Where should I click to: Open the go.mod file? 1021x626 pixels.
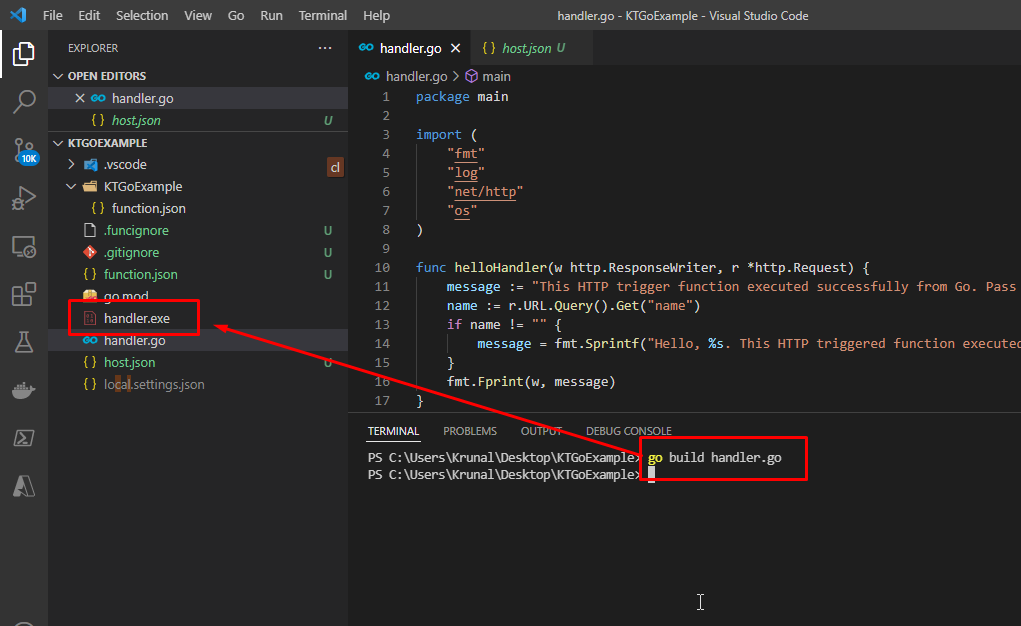tap(198, 296)
